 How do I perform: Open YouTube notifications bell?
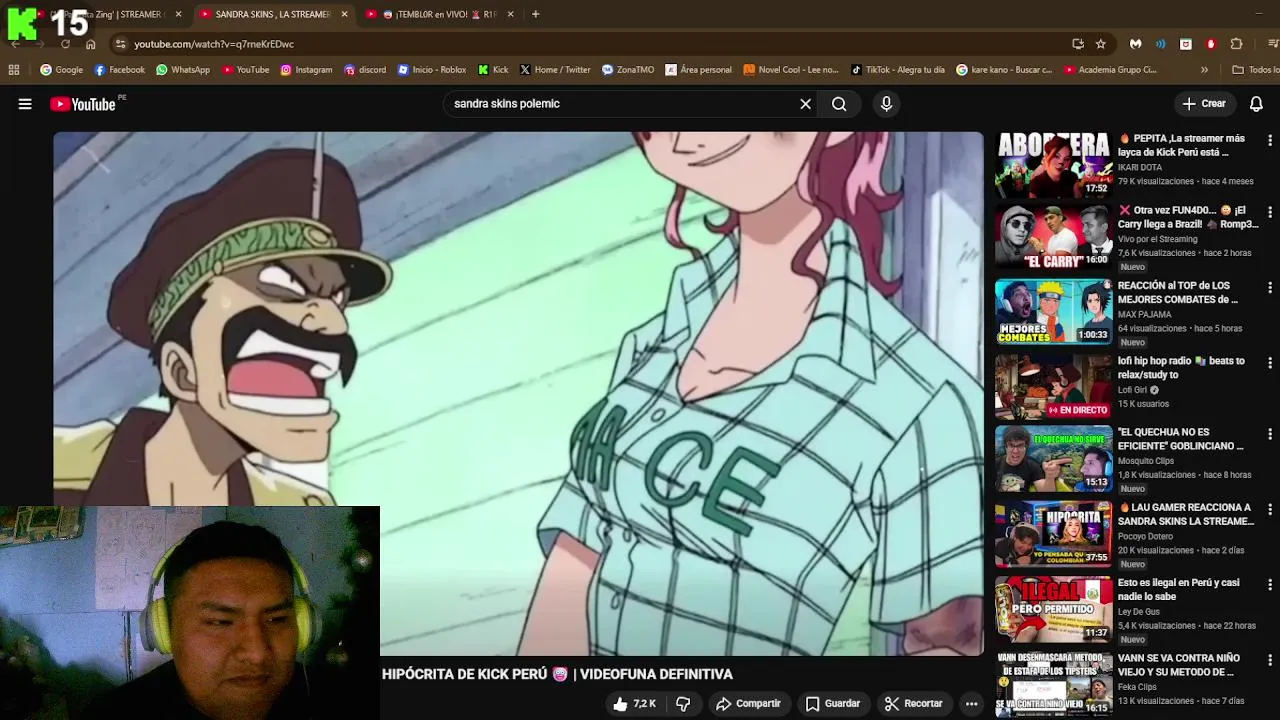click(1256, 104)
